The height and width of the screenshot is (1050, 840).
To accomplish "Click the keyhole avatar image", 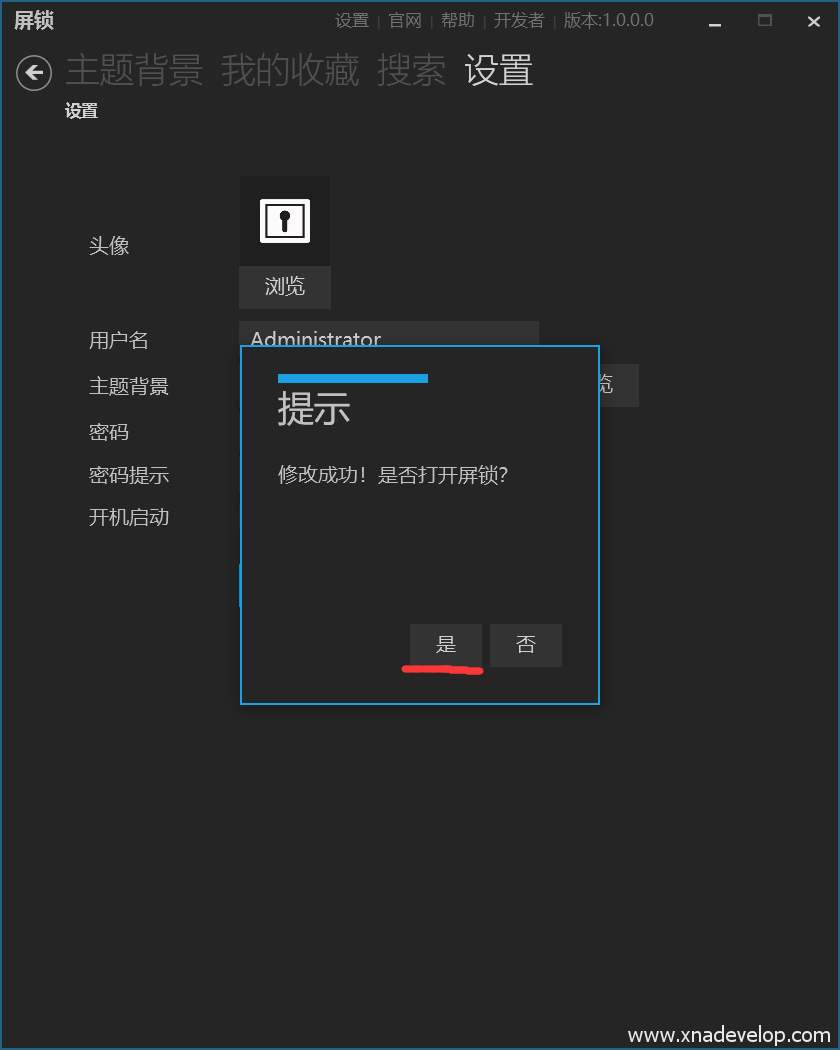I will (285, 221).
